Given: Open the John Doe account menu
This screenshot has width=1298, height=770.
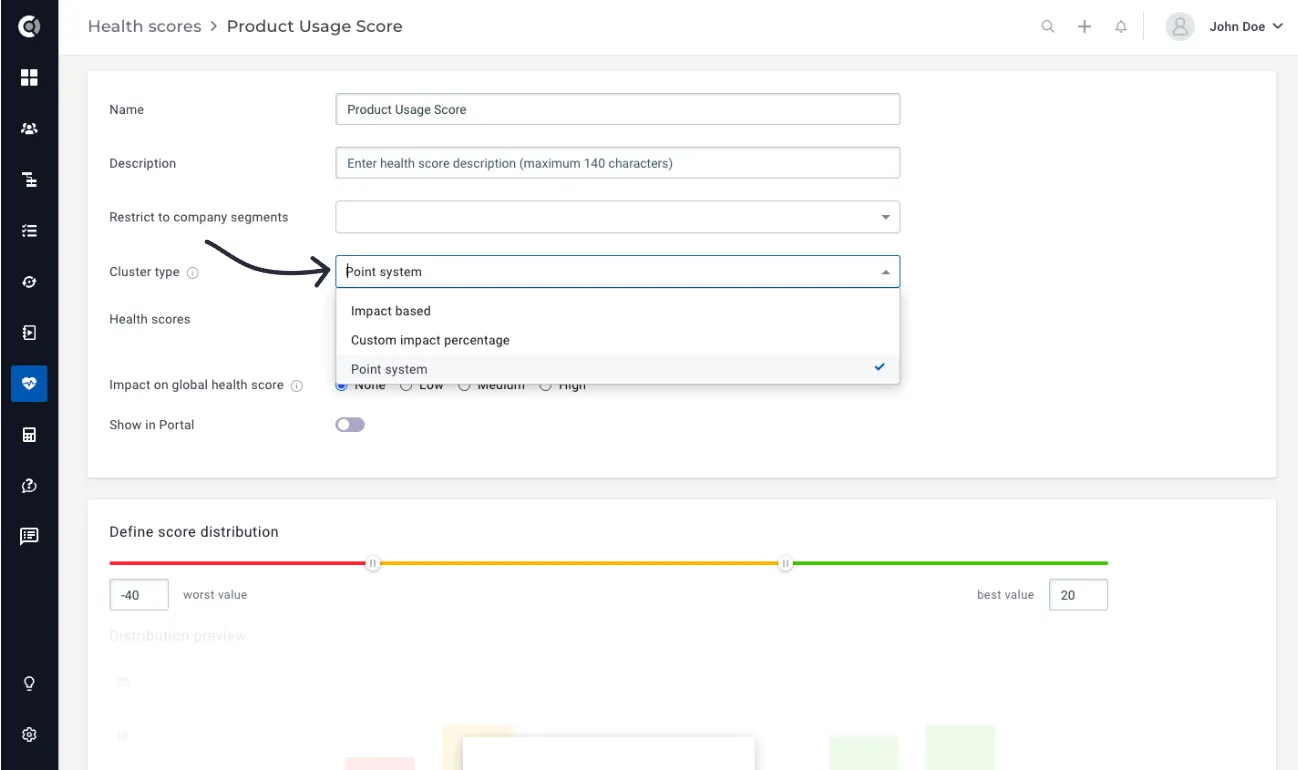Looking at the screenshot, I should click(1246, 27).
